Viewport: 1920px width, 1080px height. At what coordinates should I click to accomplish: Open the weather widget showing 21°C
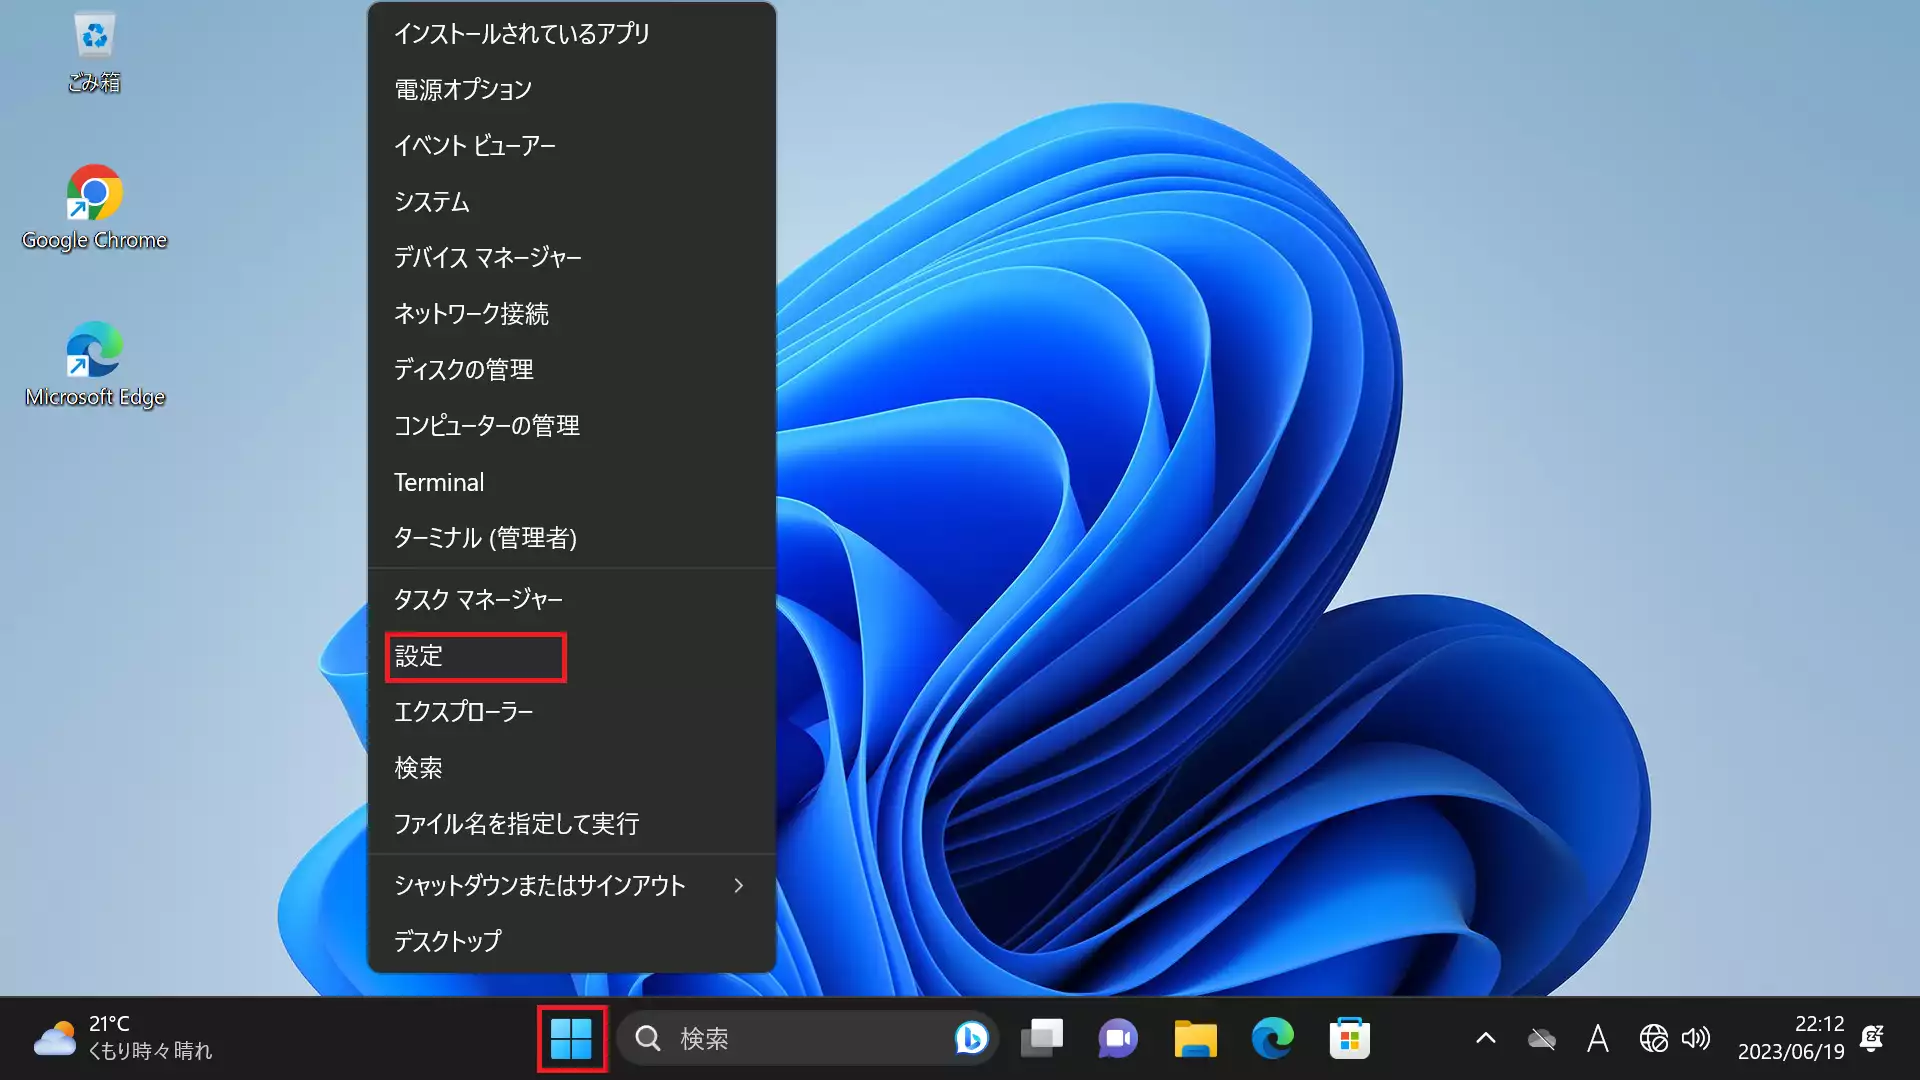[123, 1038]
